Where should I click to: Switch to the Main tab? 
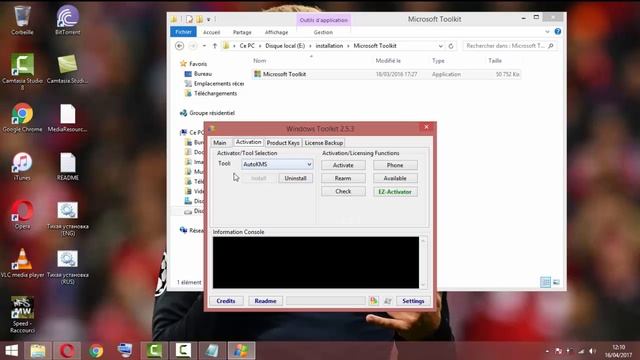point(220,142)
